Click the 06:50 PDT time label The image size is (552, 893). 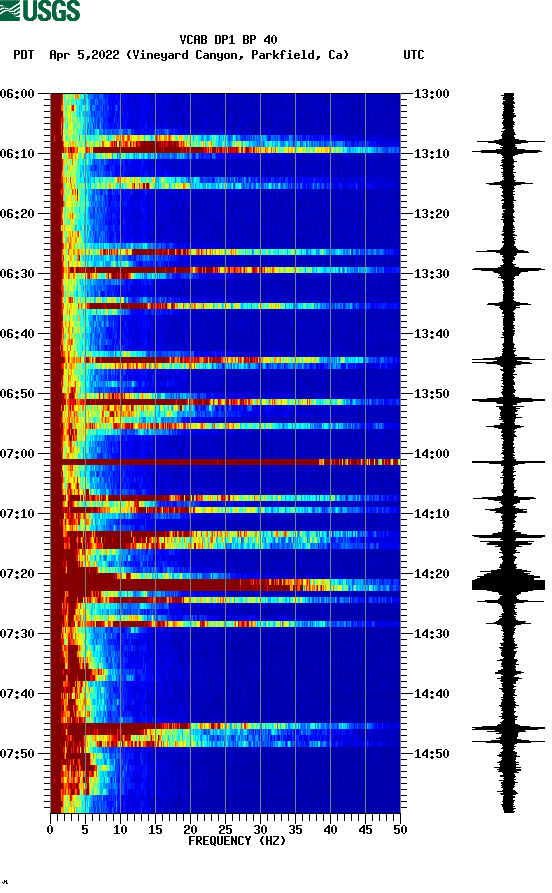pos(17,394)
